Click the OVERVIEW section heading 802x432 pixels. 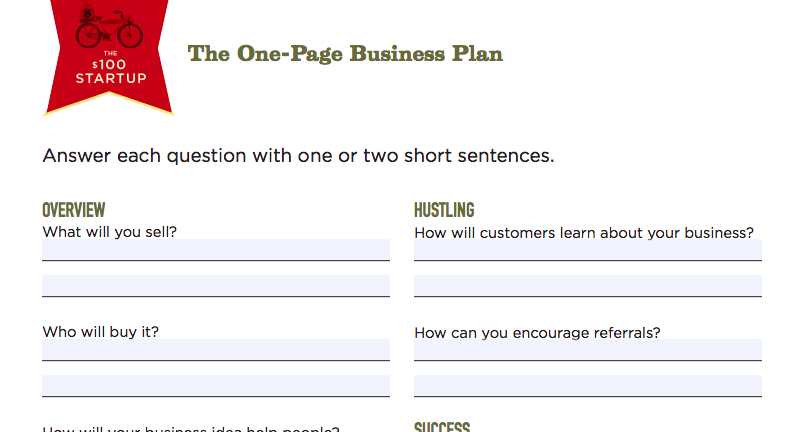point(74,210)
